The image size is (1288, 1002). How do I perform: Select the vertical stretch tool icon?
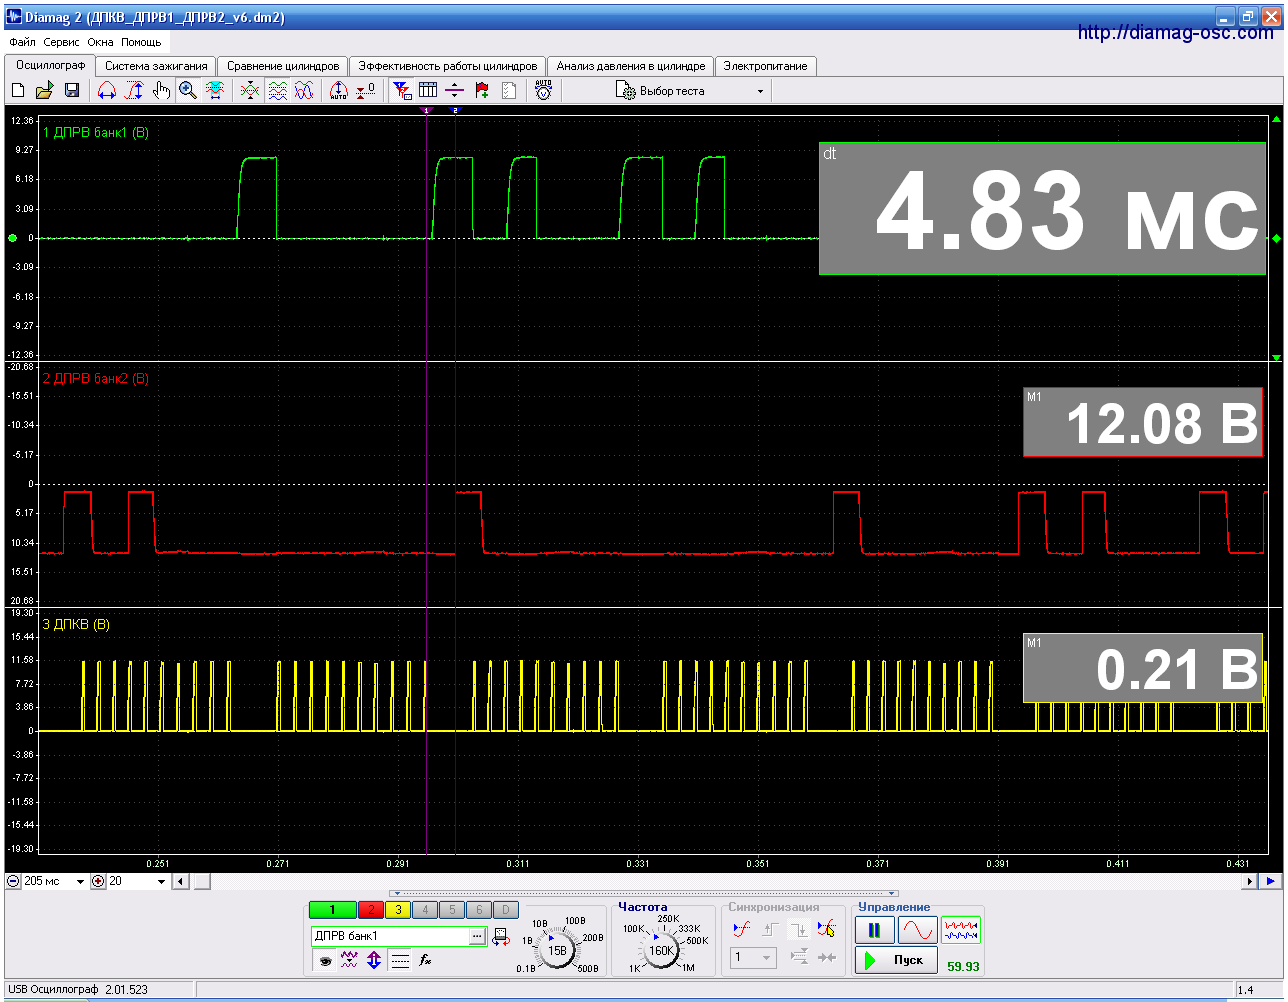click(x=134, y=91)
